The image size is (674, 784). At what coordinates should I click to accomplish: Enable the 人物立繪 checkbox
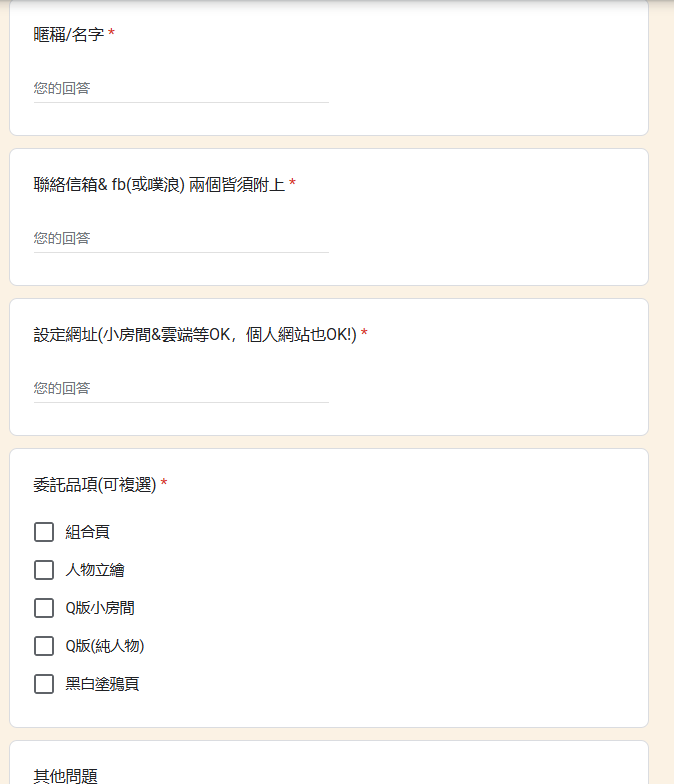pyautogui.click(x=44, y=570)
